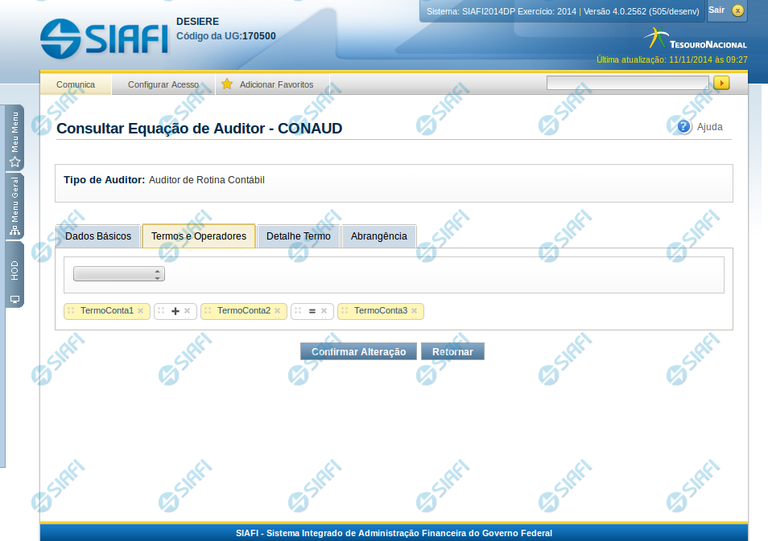Remove TermoConta1 with its X

click(141, 311)
